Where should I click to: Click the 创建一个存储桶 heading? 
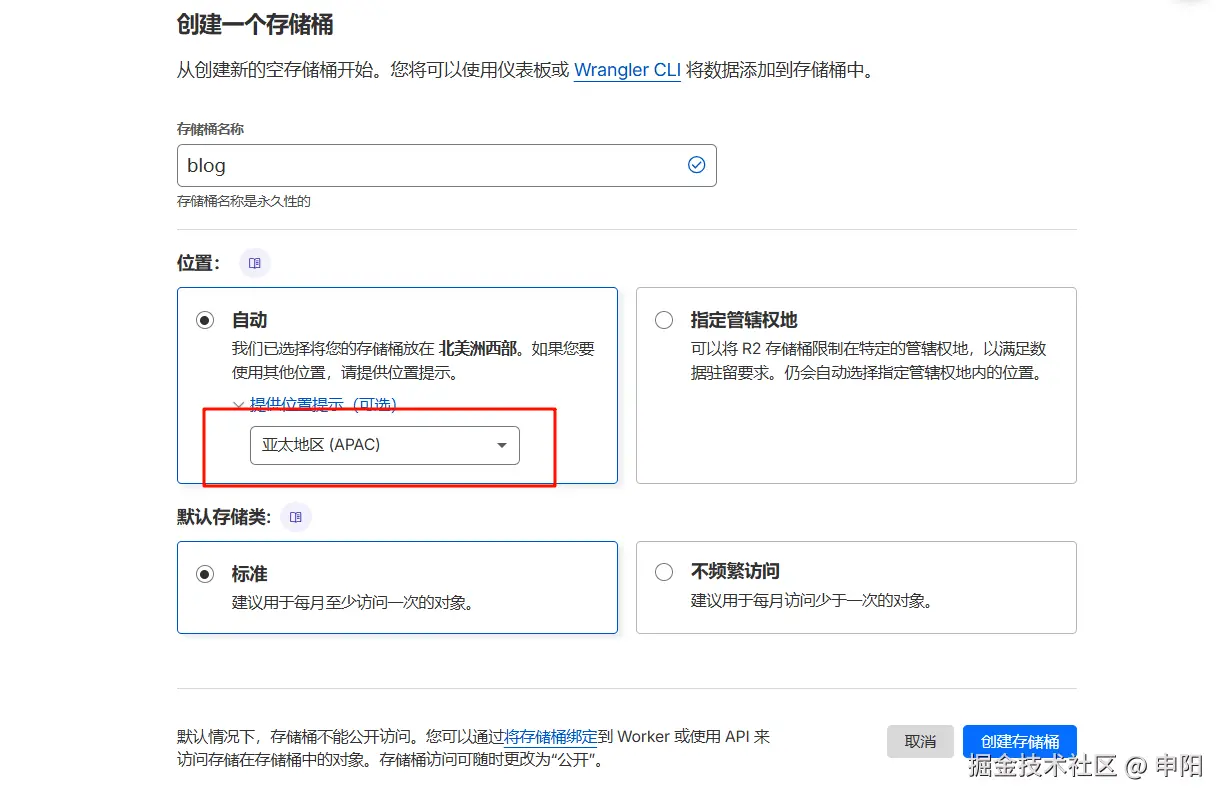(255, 23)
